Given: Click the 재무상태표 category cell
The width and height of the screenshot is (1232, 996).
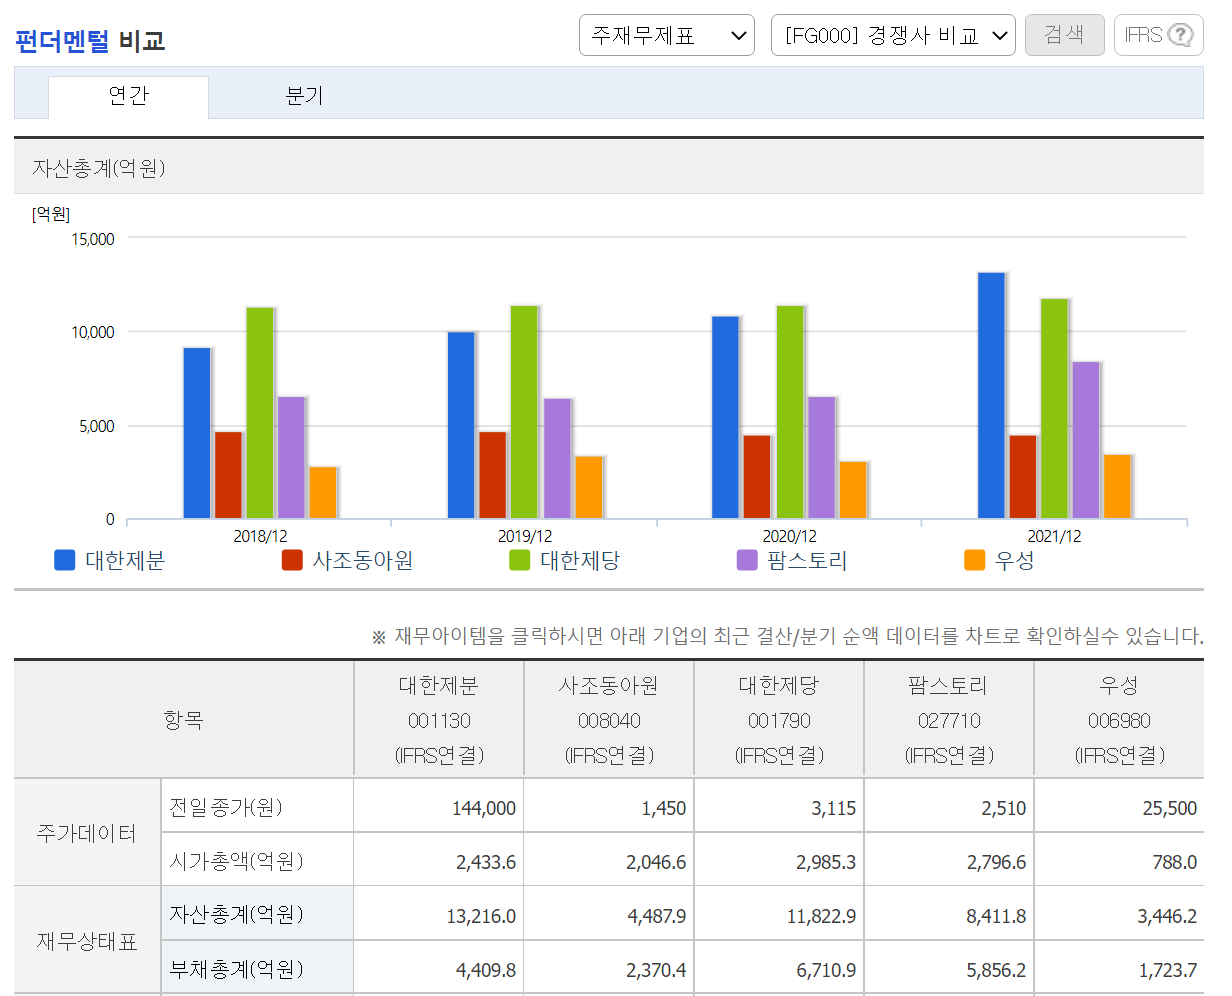Looking at the screenshot, I should [x=87, y=941].
